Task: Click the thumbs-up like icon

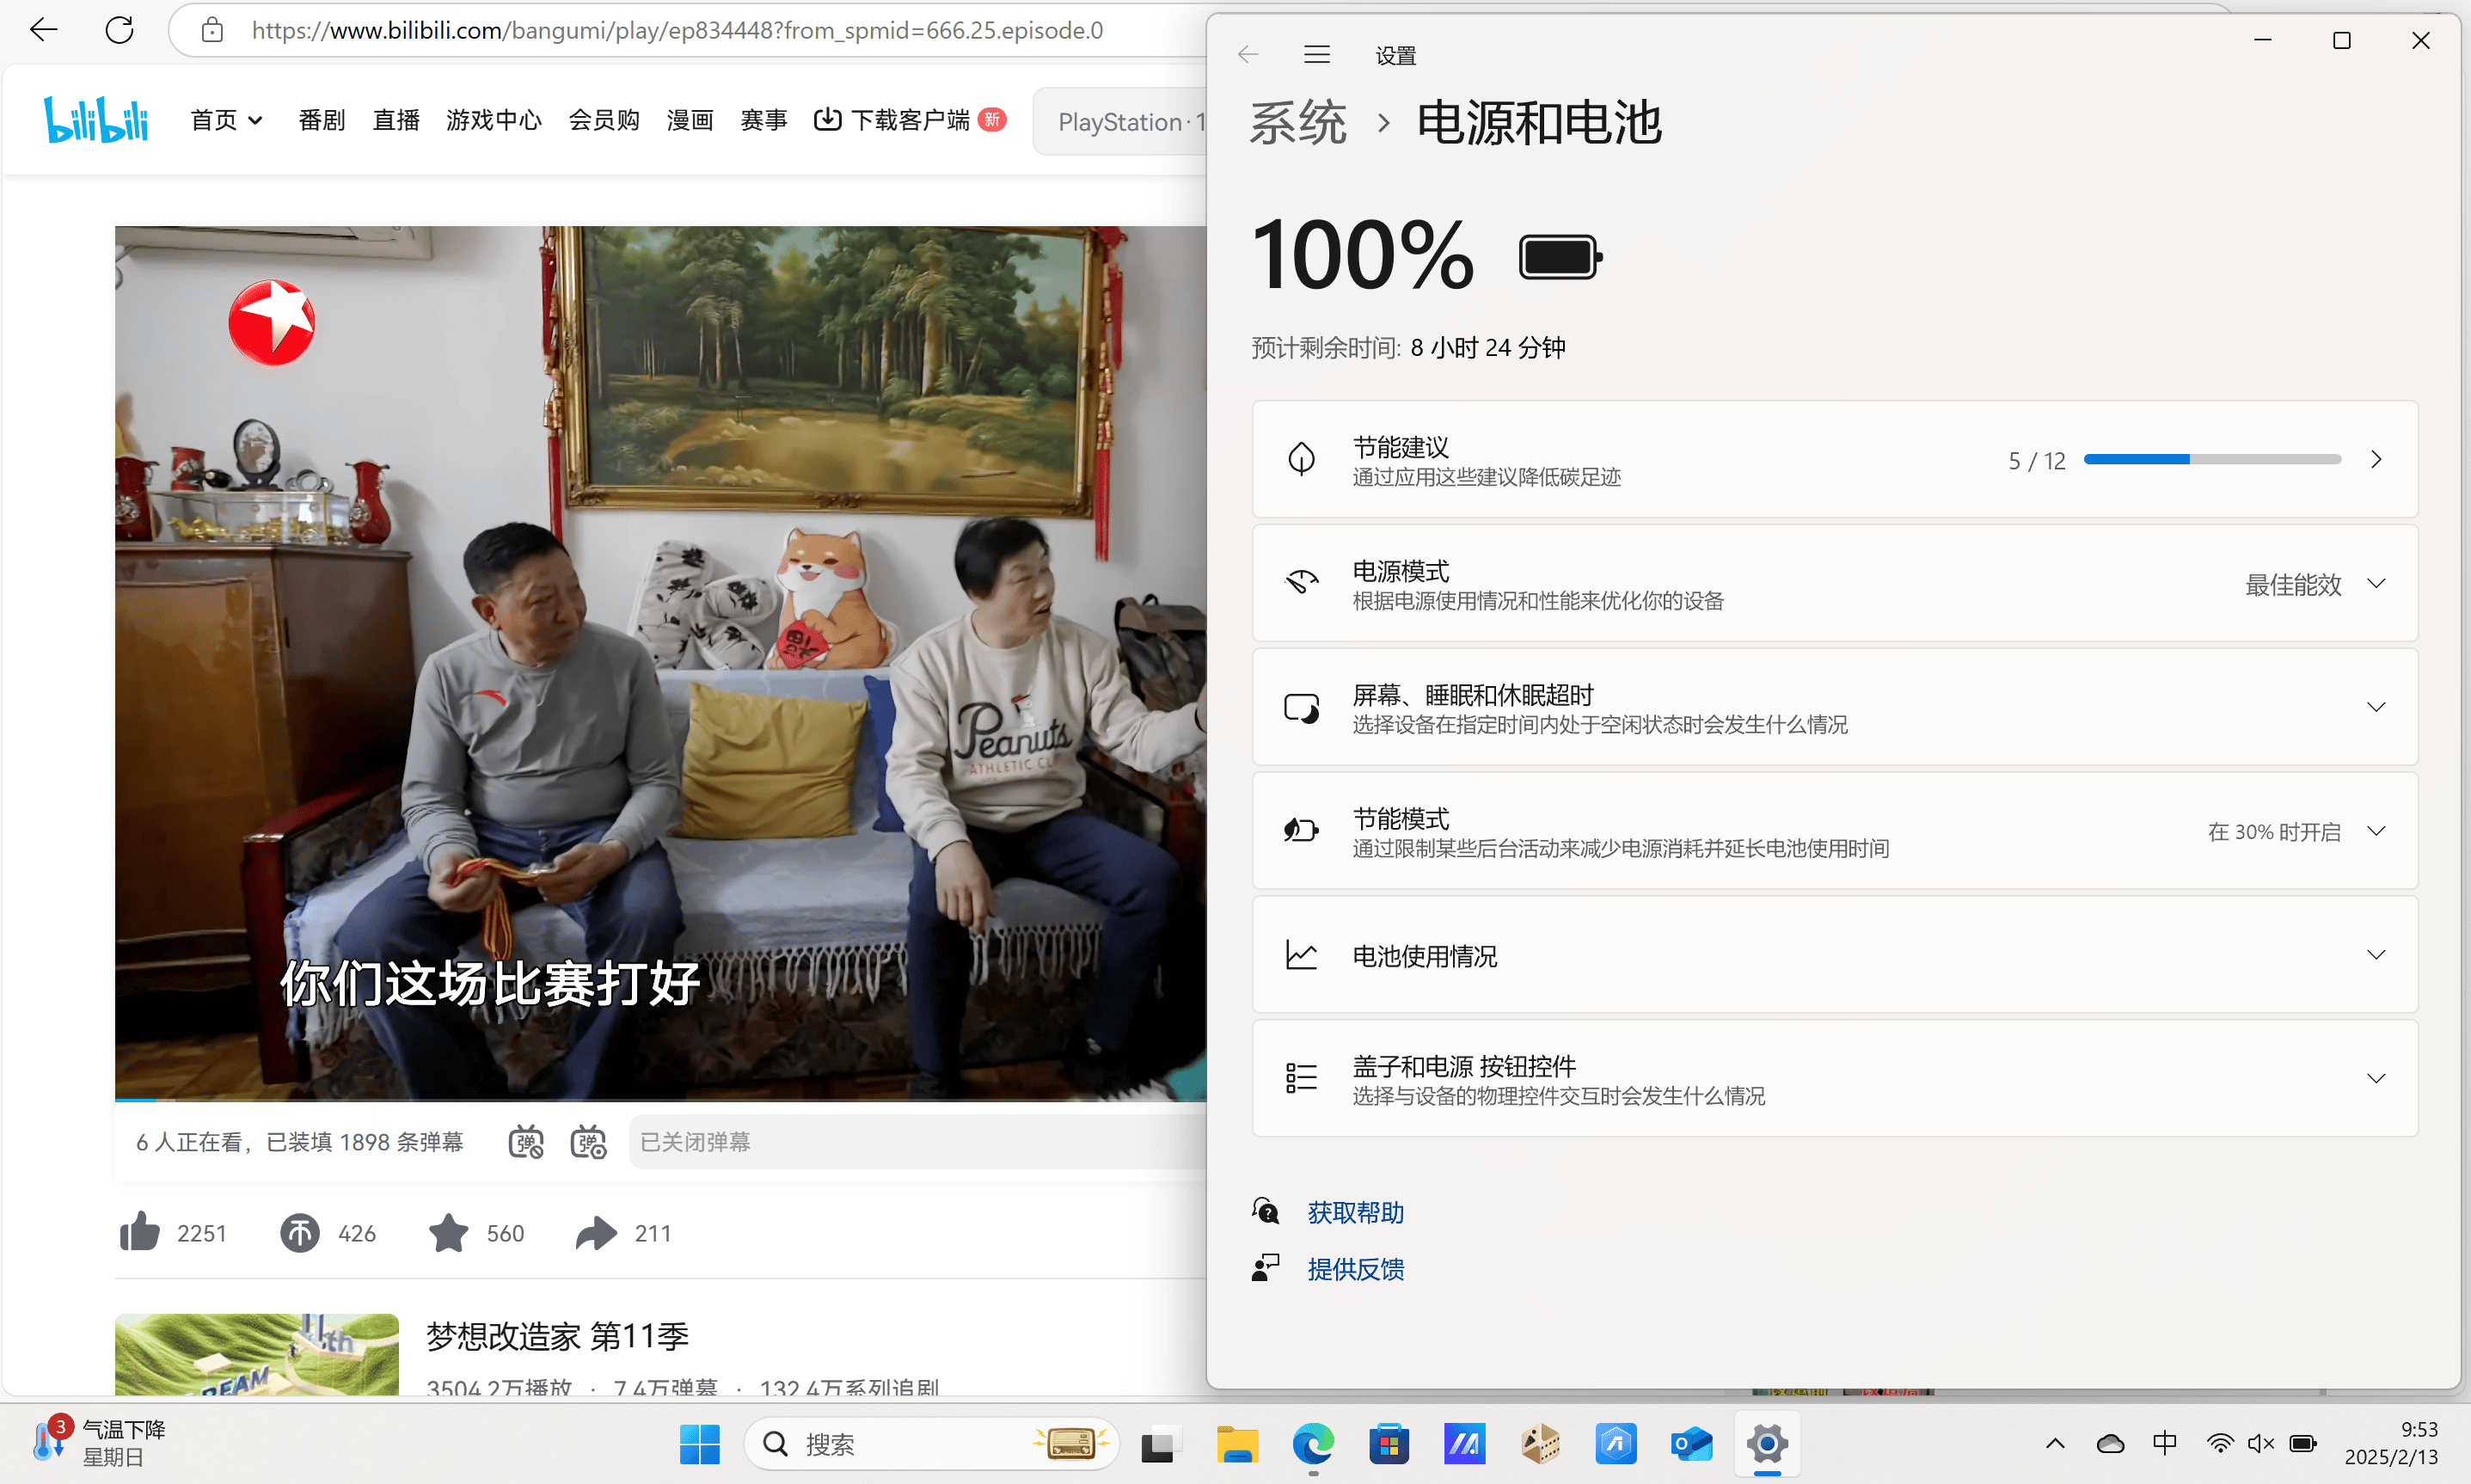Action: pos(139,1232)
